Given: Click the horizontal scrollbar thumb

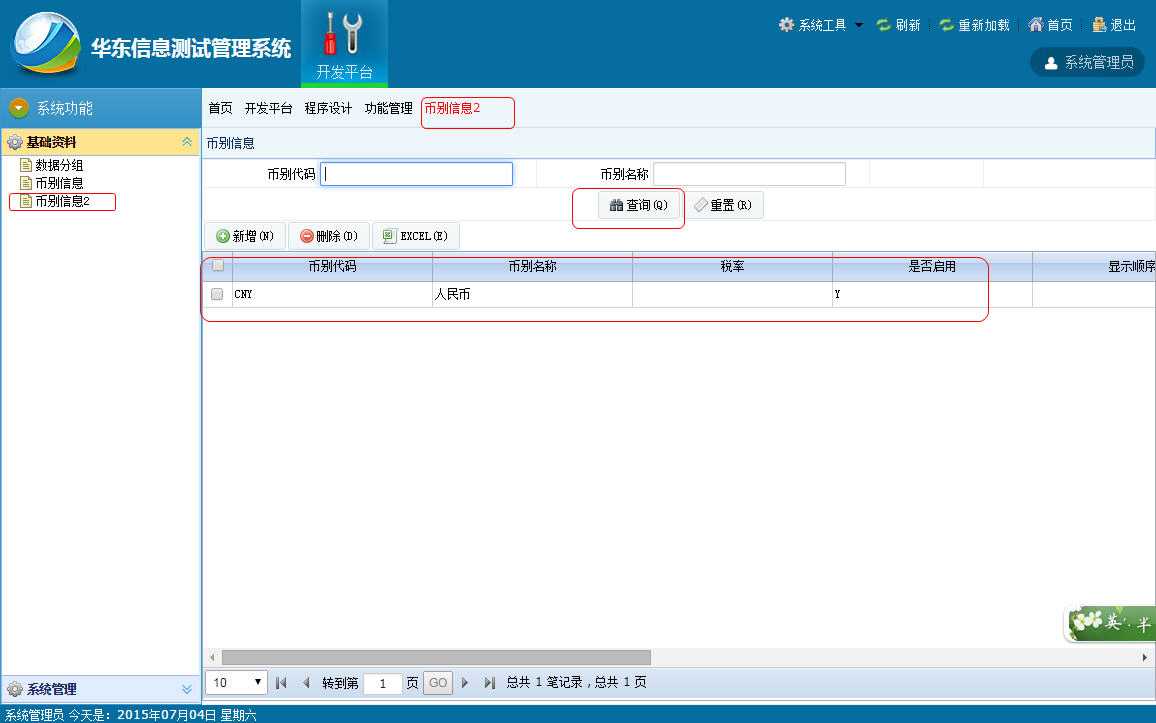Looking at the screenshot, I should [x=436, y=657].
